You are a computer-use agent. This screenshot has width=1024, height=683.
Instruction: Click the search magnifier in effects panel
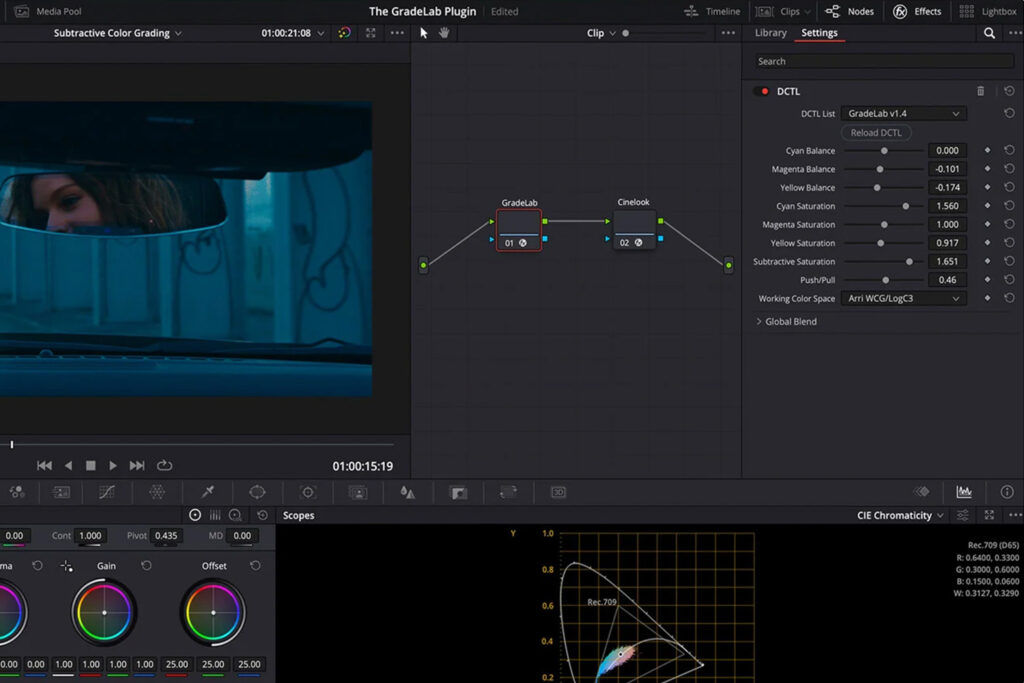click(x=989, y=33)
